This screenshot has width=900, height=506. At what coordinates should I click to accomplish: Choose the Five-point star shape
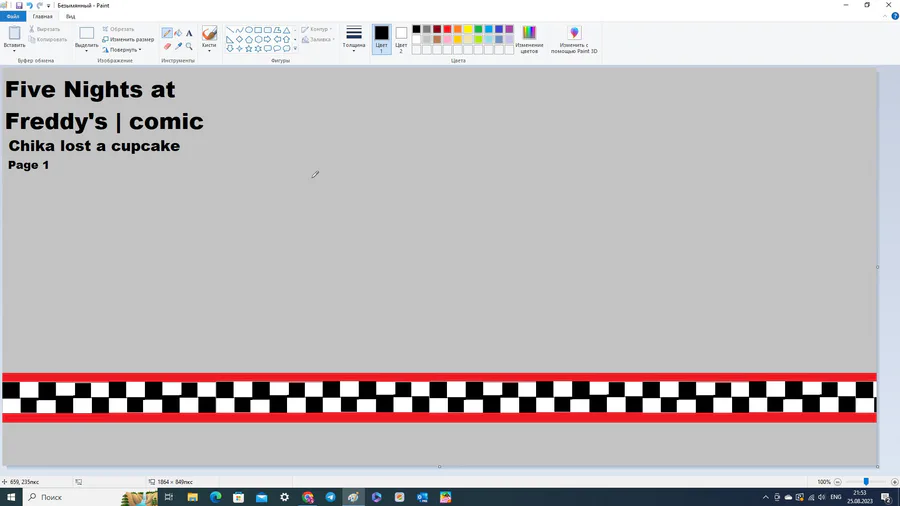pyautogui.click(x=249, y=49)
